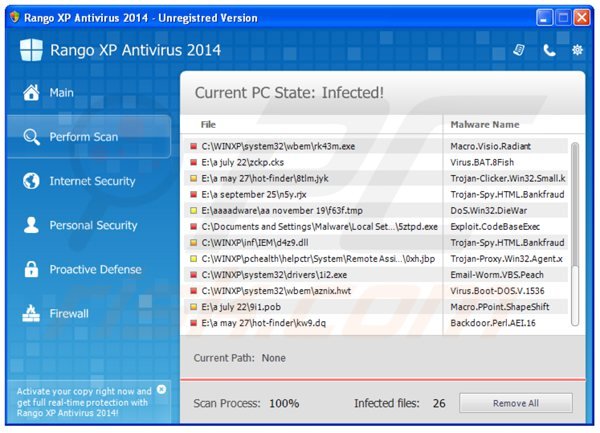This screenshot has width=600, height=433.
Task: Click malware name Virus.Boot-DOS.V.1536
Action: [497, 291]
